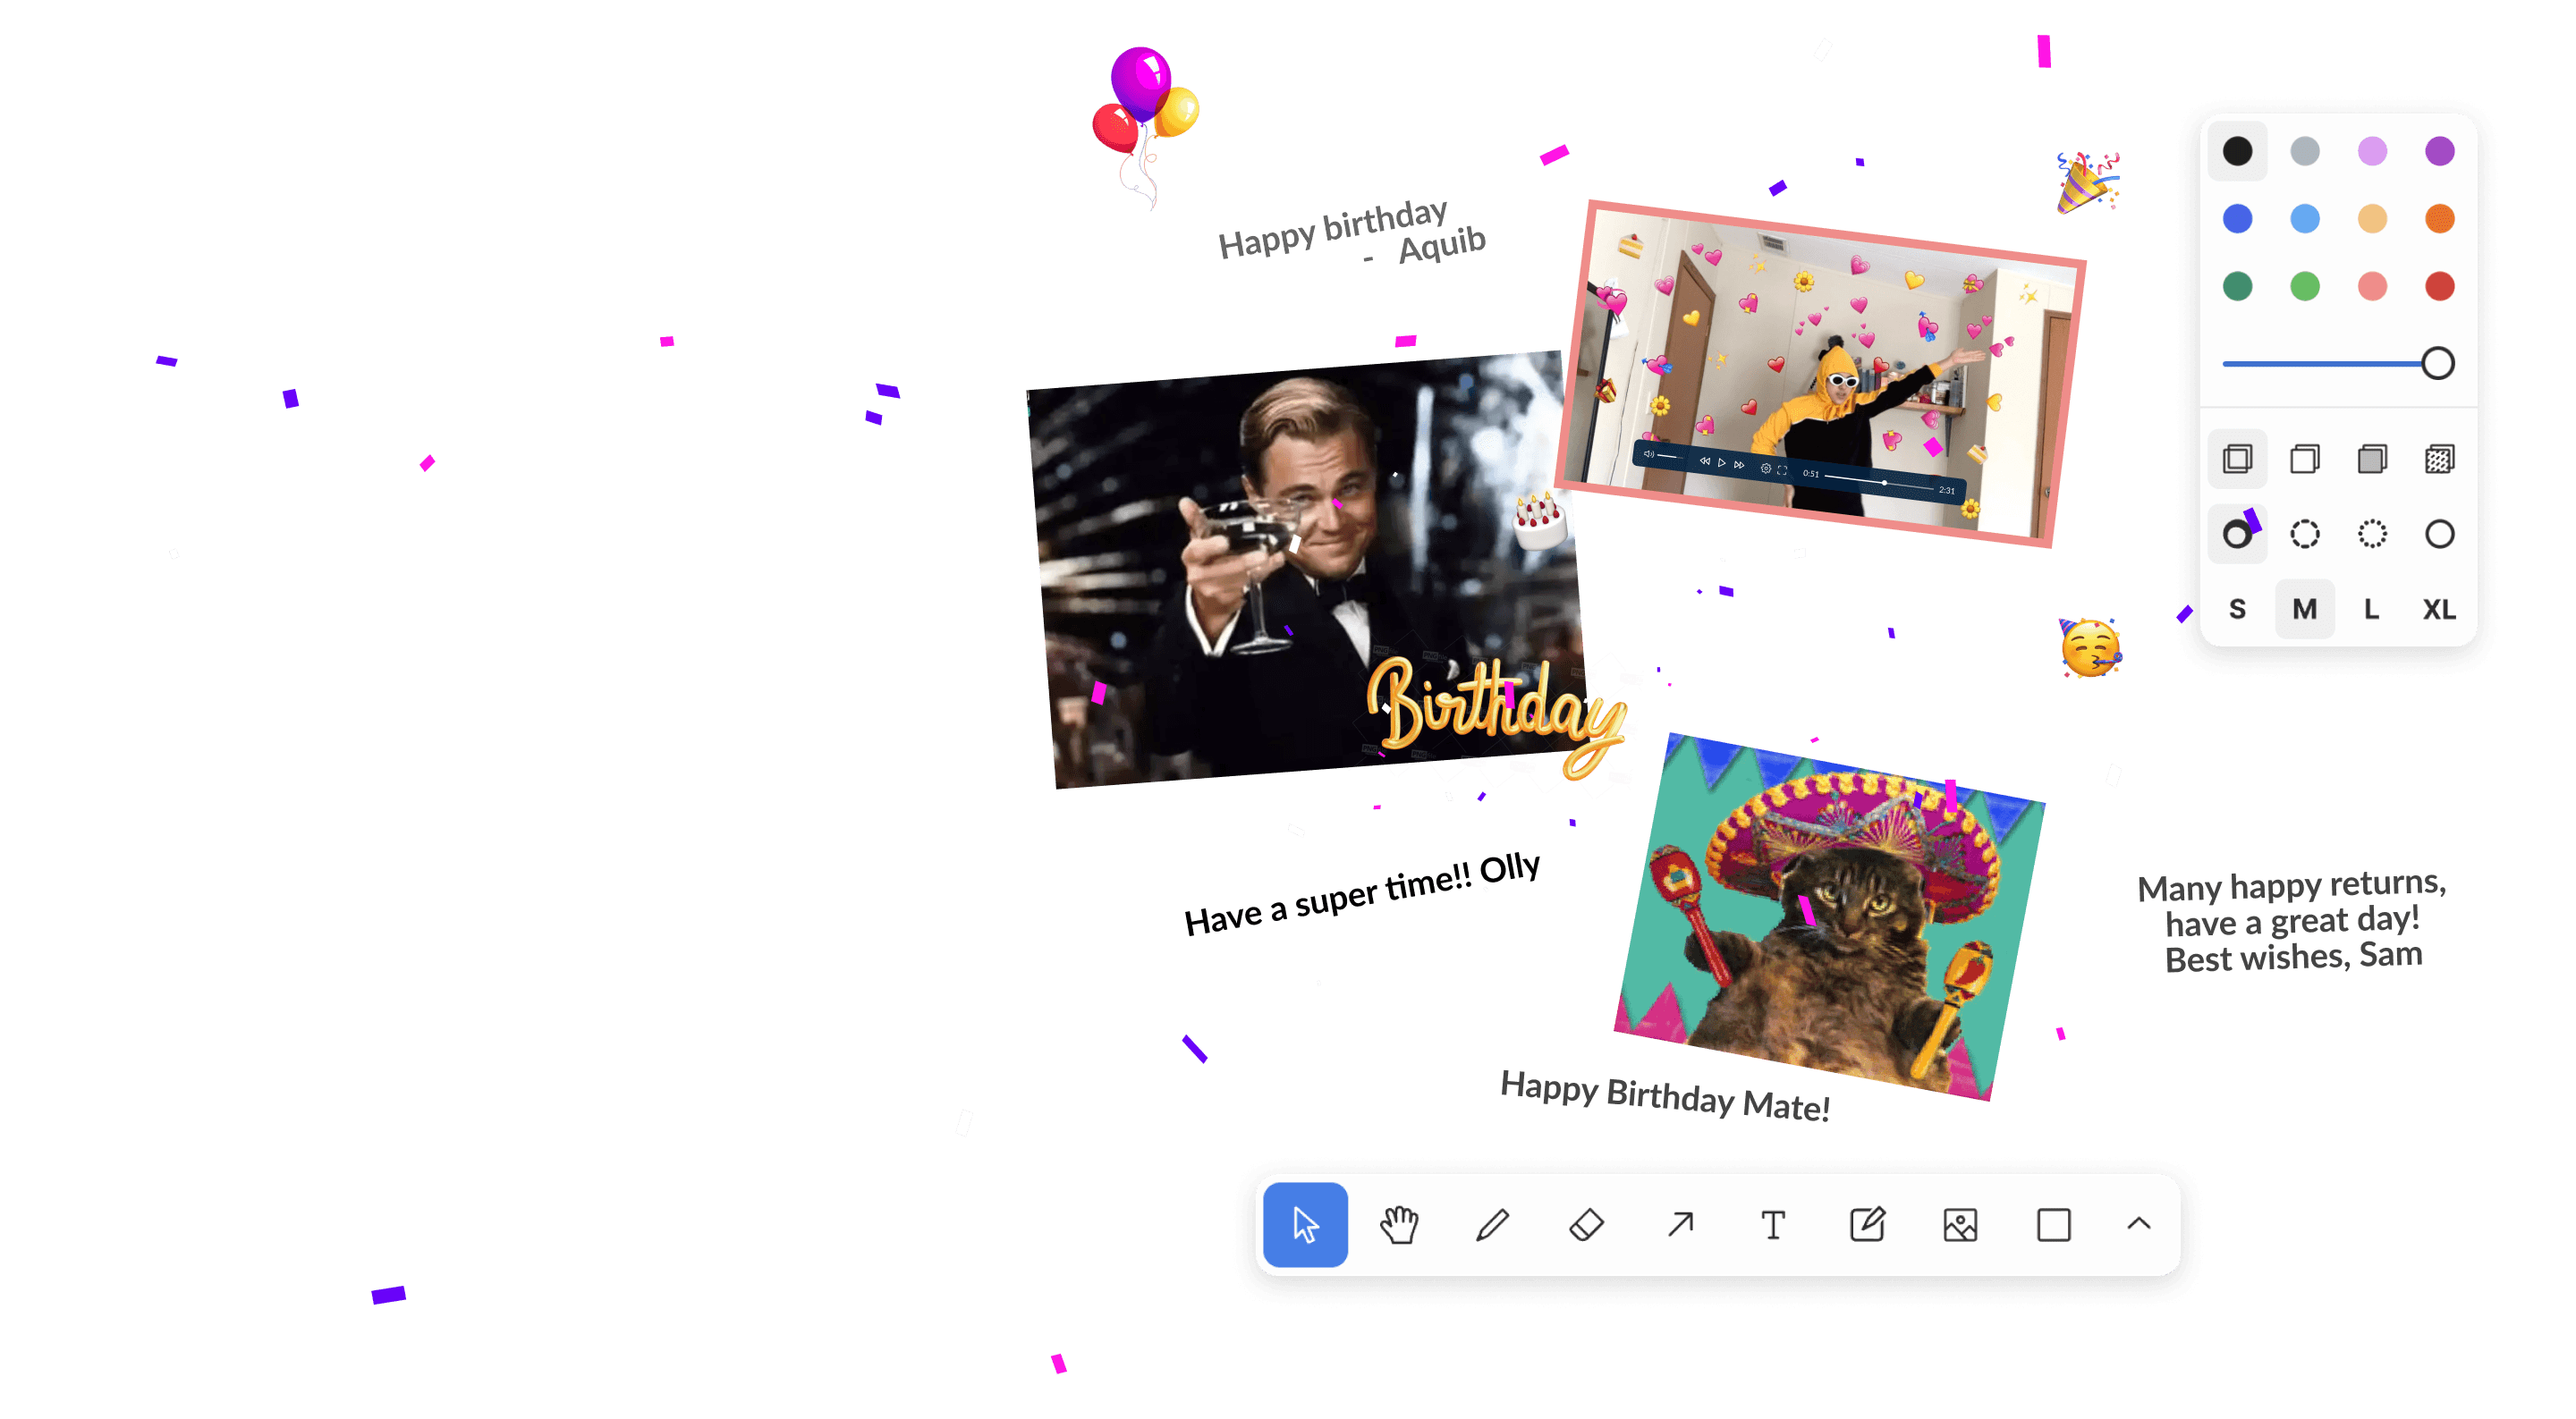Choose the solid line style

pos(2439,534)
